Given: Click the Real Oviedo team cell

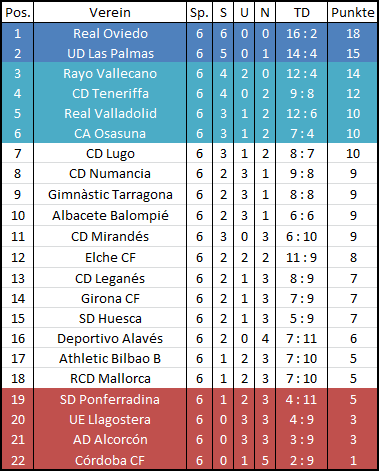Looking at the screenshot, I should tap(110, 33).
